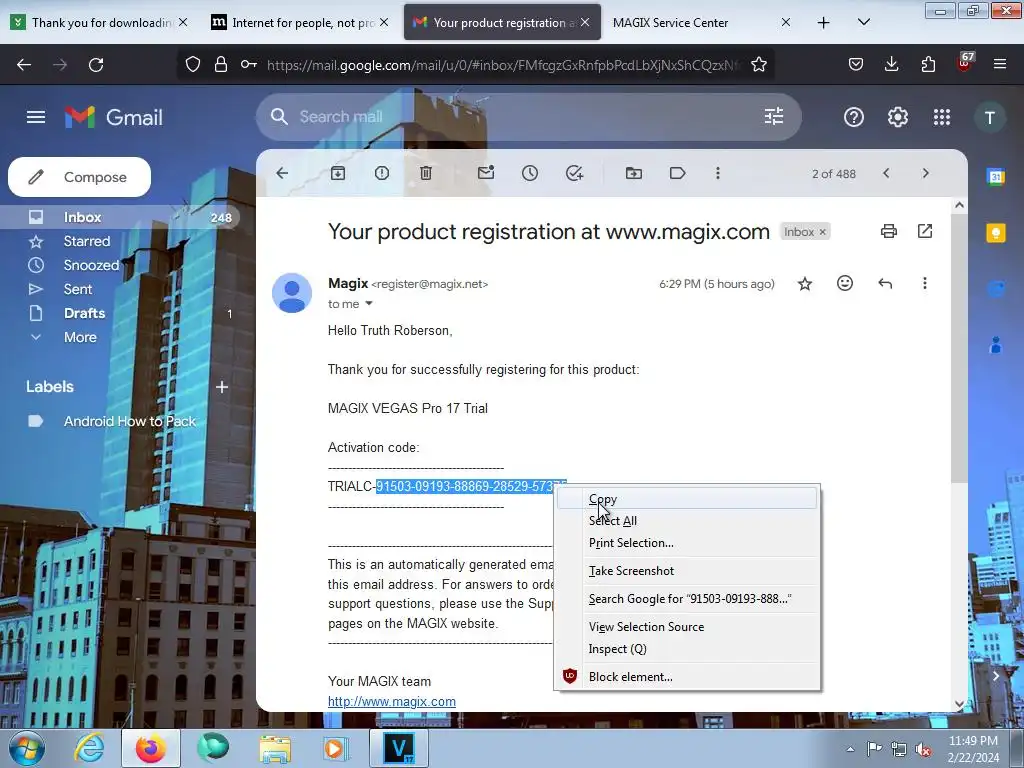Show search options slider icon
Image resolution: width=1024 pixels, height=768 pixels.
click(x=774, y=117)
